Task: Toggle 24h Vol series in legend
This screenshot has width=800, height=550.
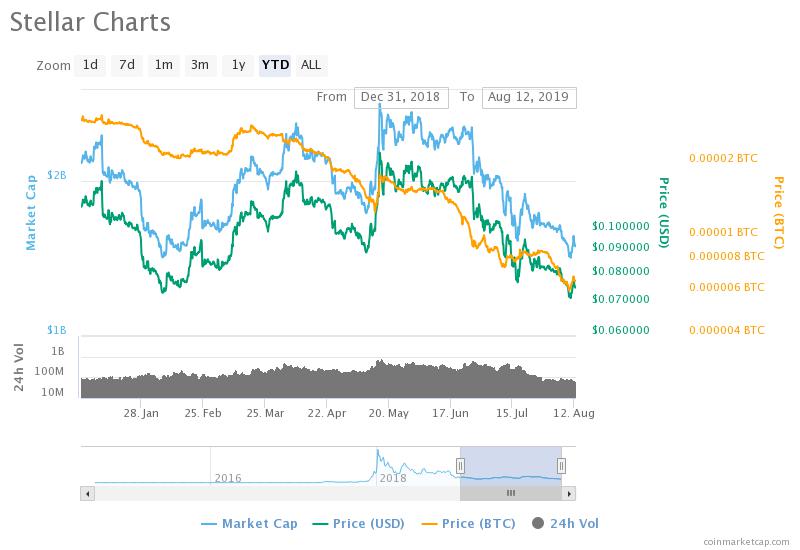Action: pyautogui.click(x=565, y=523)
